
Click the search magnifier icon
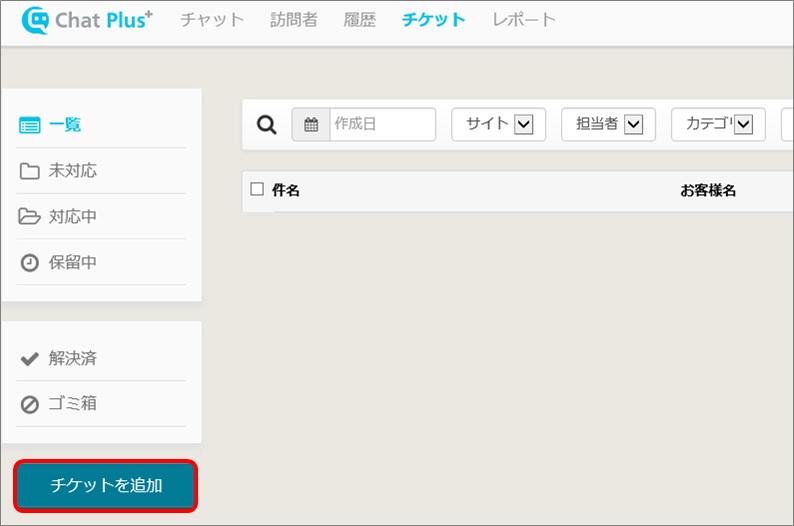point(266,125)
